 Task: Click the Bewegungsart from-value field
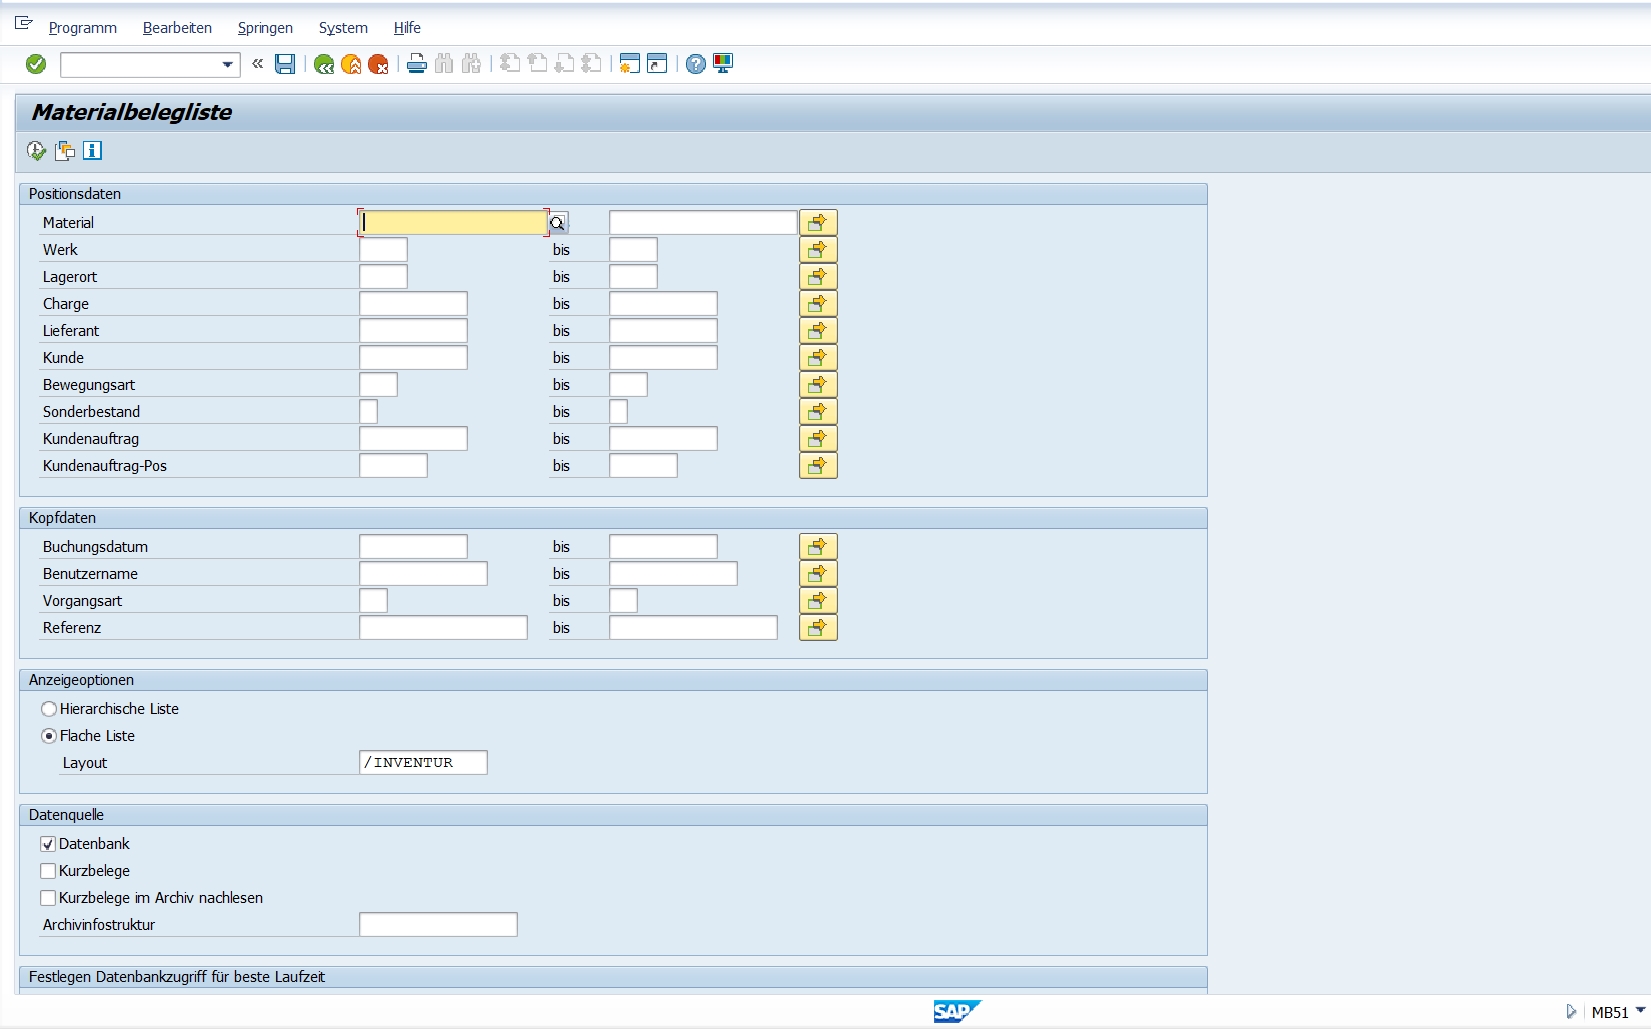click(378, 384)
